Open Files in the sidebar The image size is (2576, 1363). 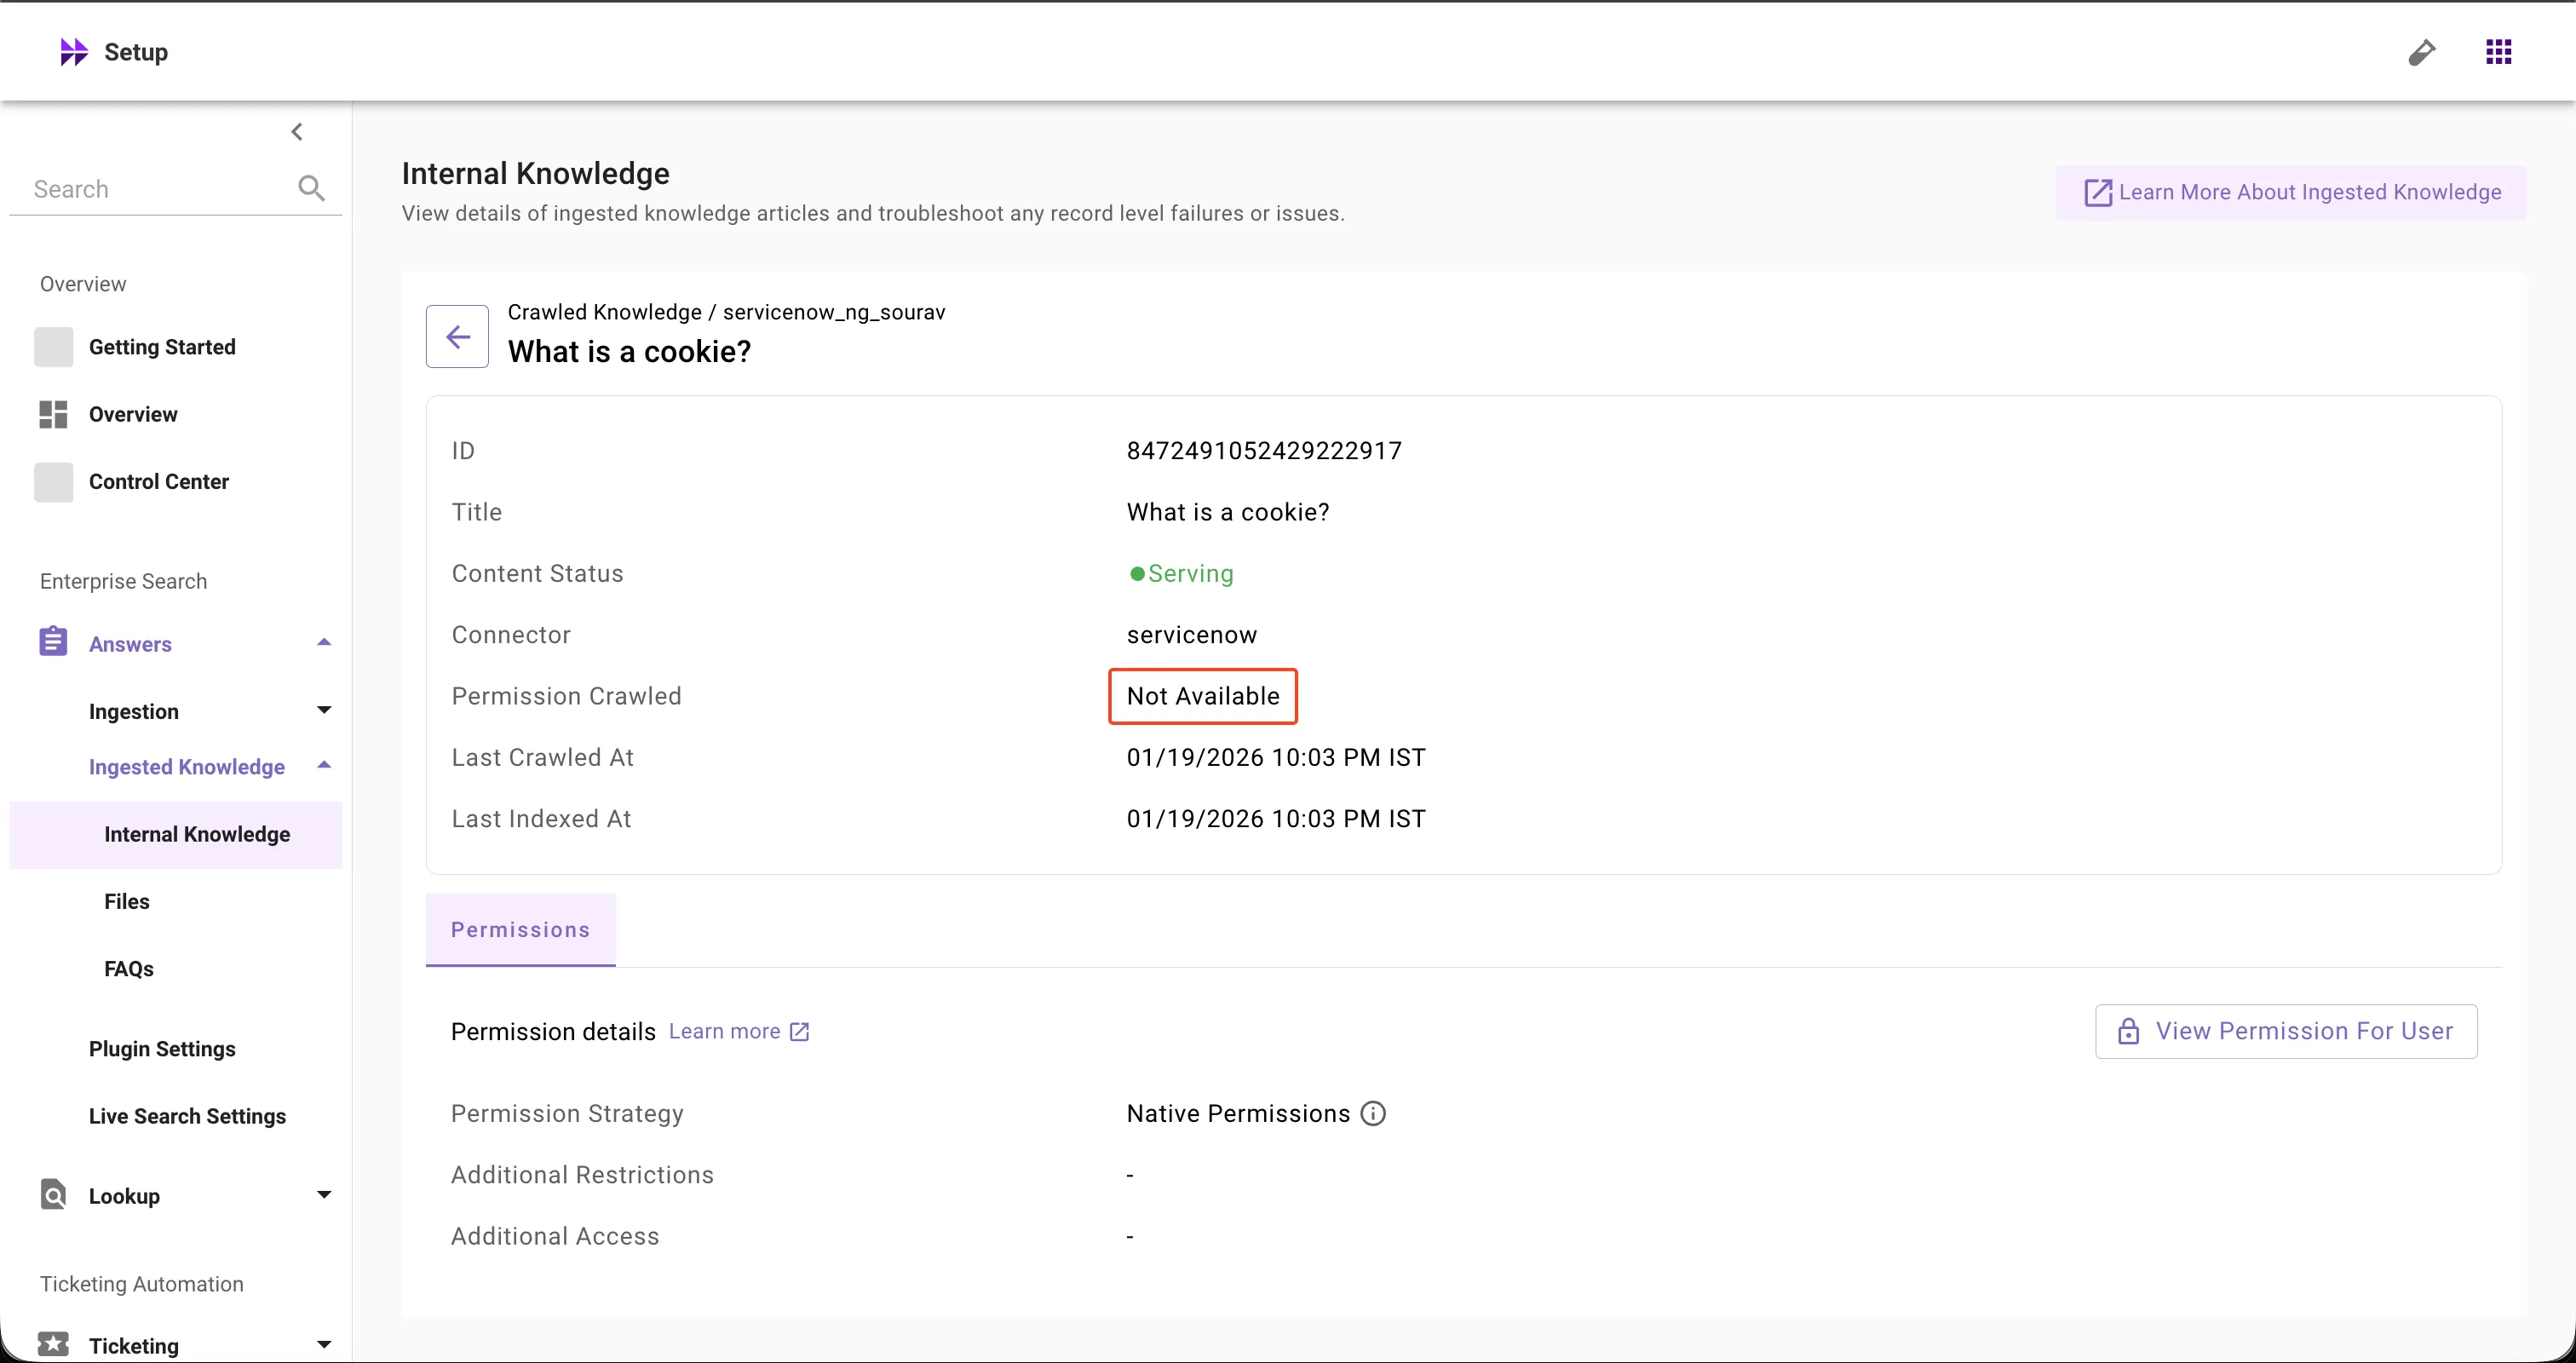(127, 901)
